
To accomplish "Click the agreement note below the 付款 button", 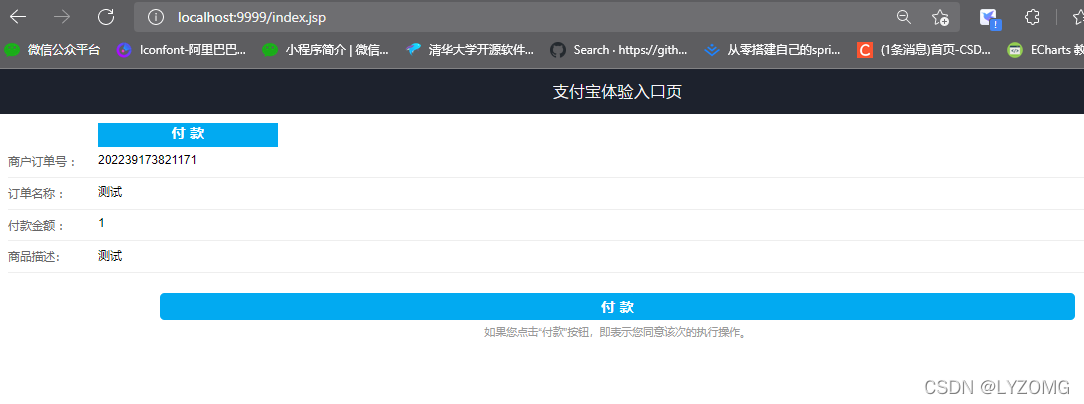I will [617, 333].
